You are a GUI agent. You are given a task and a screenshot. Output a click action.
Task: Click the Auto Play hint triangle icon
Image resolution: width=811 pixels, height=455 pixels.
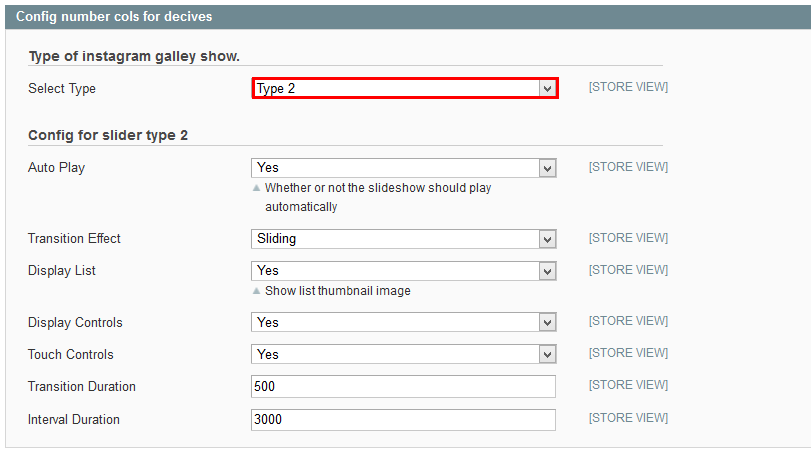pyautogui.click(x=256, y=188)
